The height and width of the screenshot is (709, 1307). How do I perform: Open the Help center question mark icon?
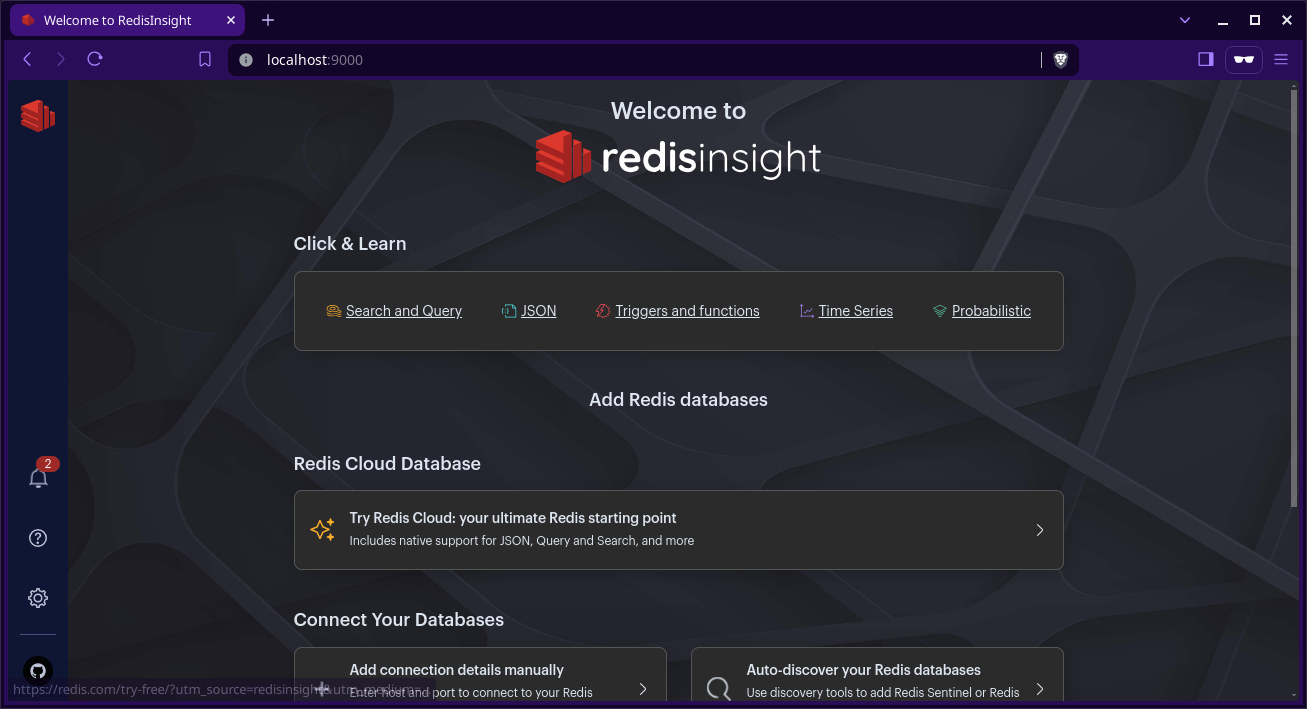click(38, 538)
